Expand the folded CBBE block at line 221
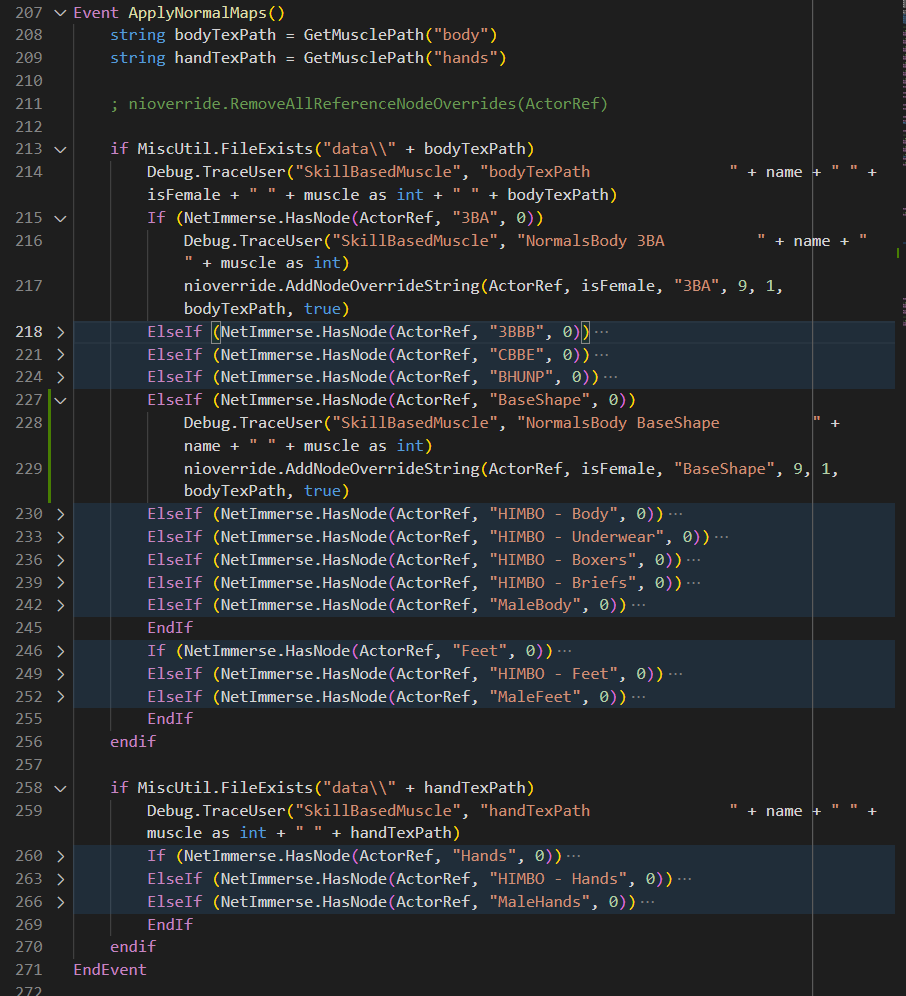This screenshot has height=996, width=906. point(60,354)
